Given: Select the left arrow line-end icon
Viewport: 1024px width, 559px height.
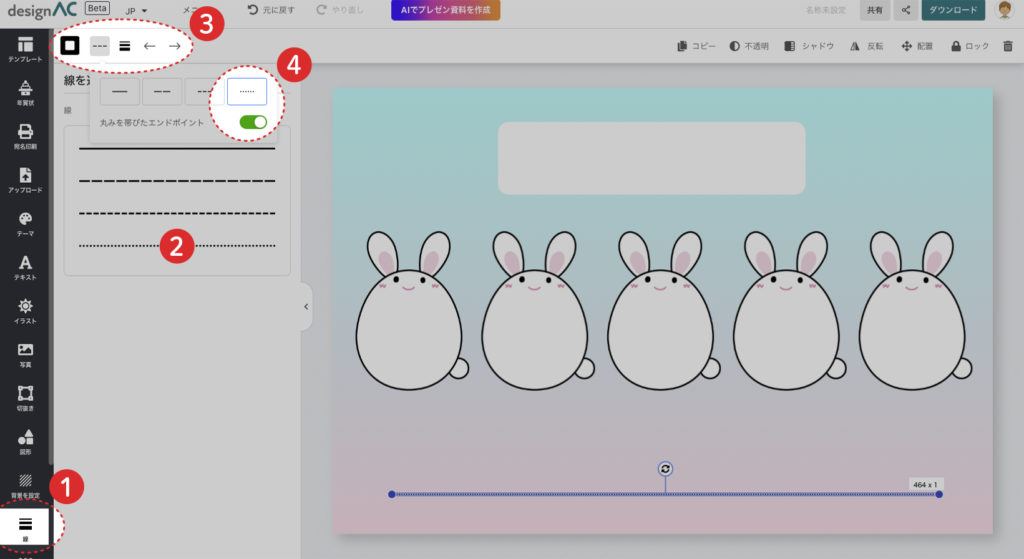Looking at the screenshot, I should tap(150, 46).
